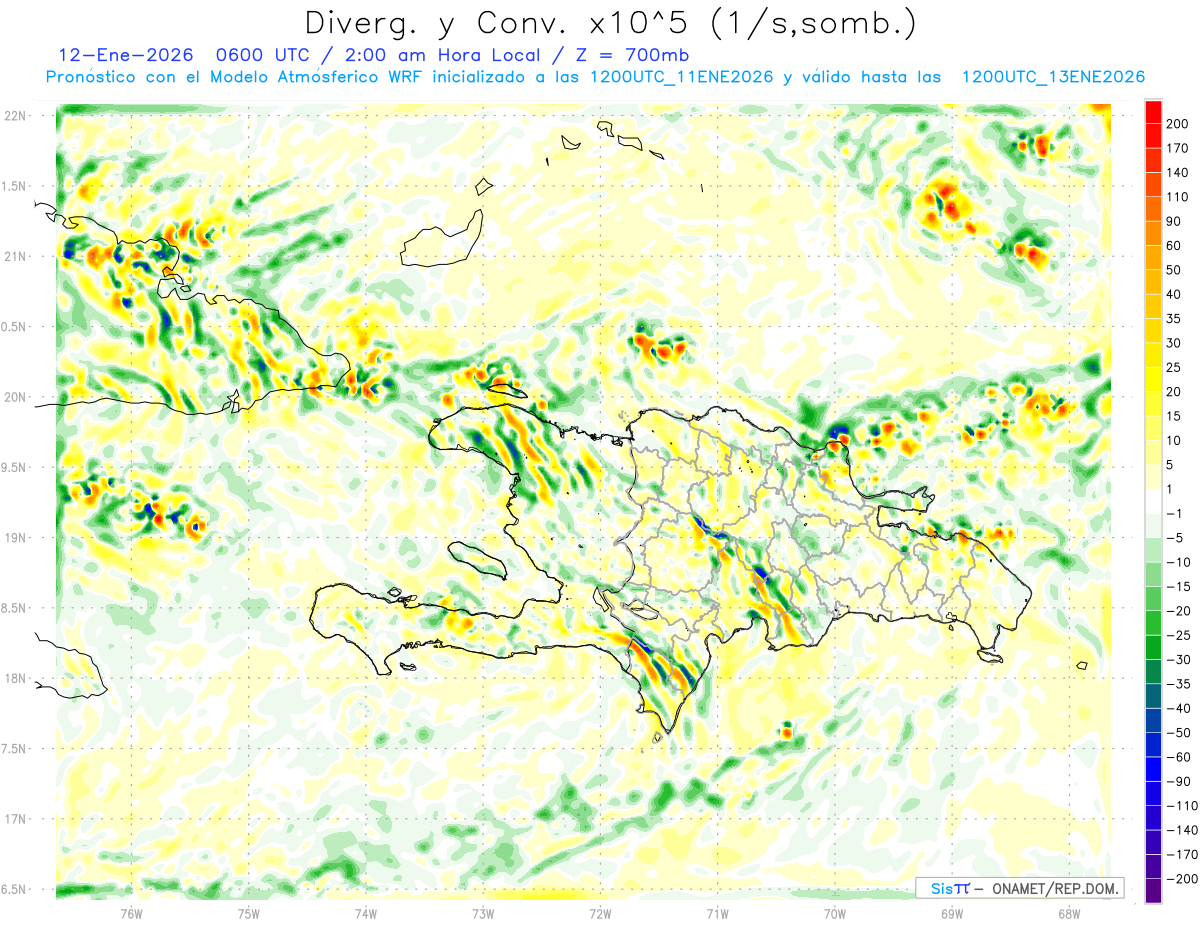Select the '75W' longitude label
The height and width of the screenshot is (927, 1200).
pyautogui.click(x=248, y=913)
